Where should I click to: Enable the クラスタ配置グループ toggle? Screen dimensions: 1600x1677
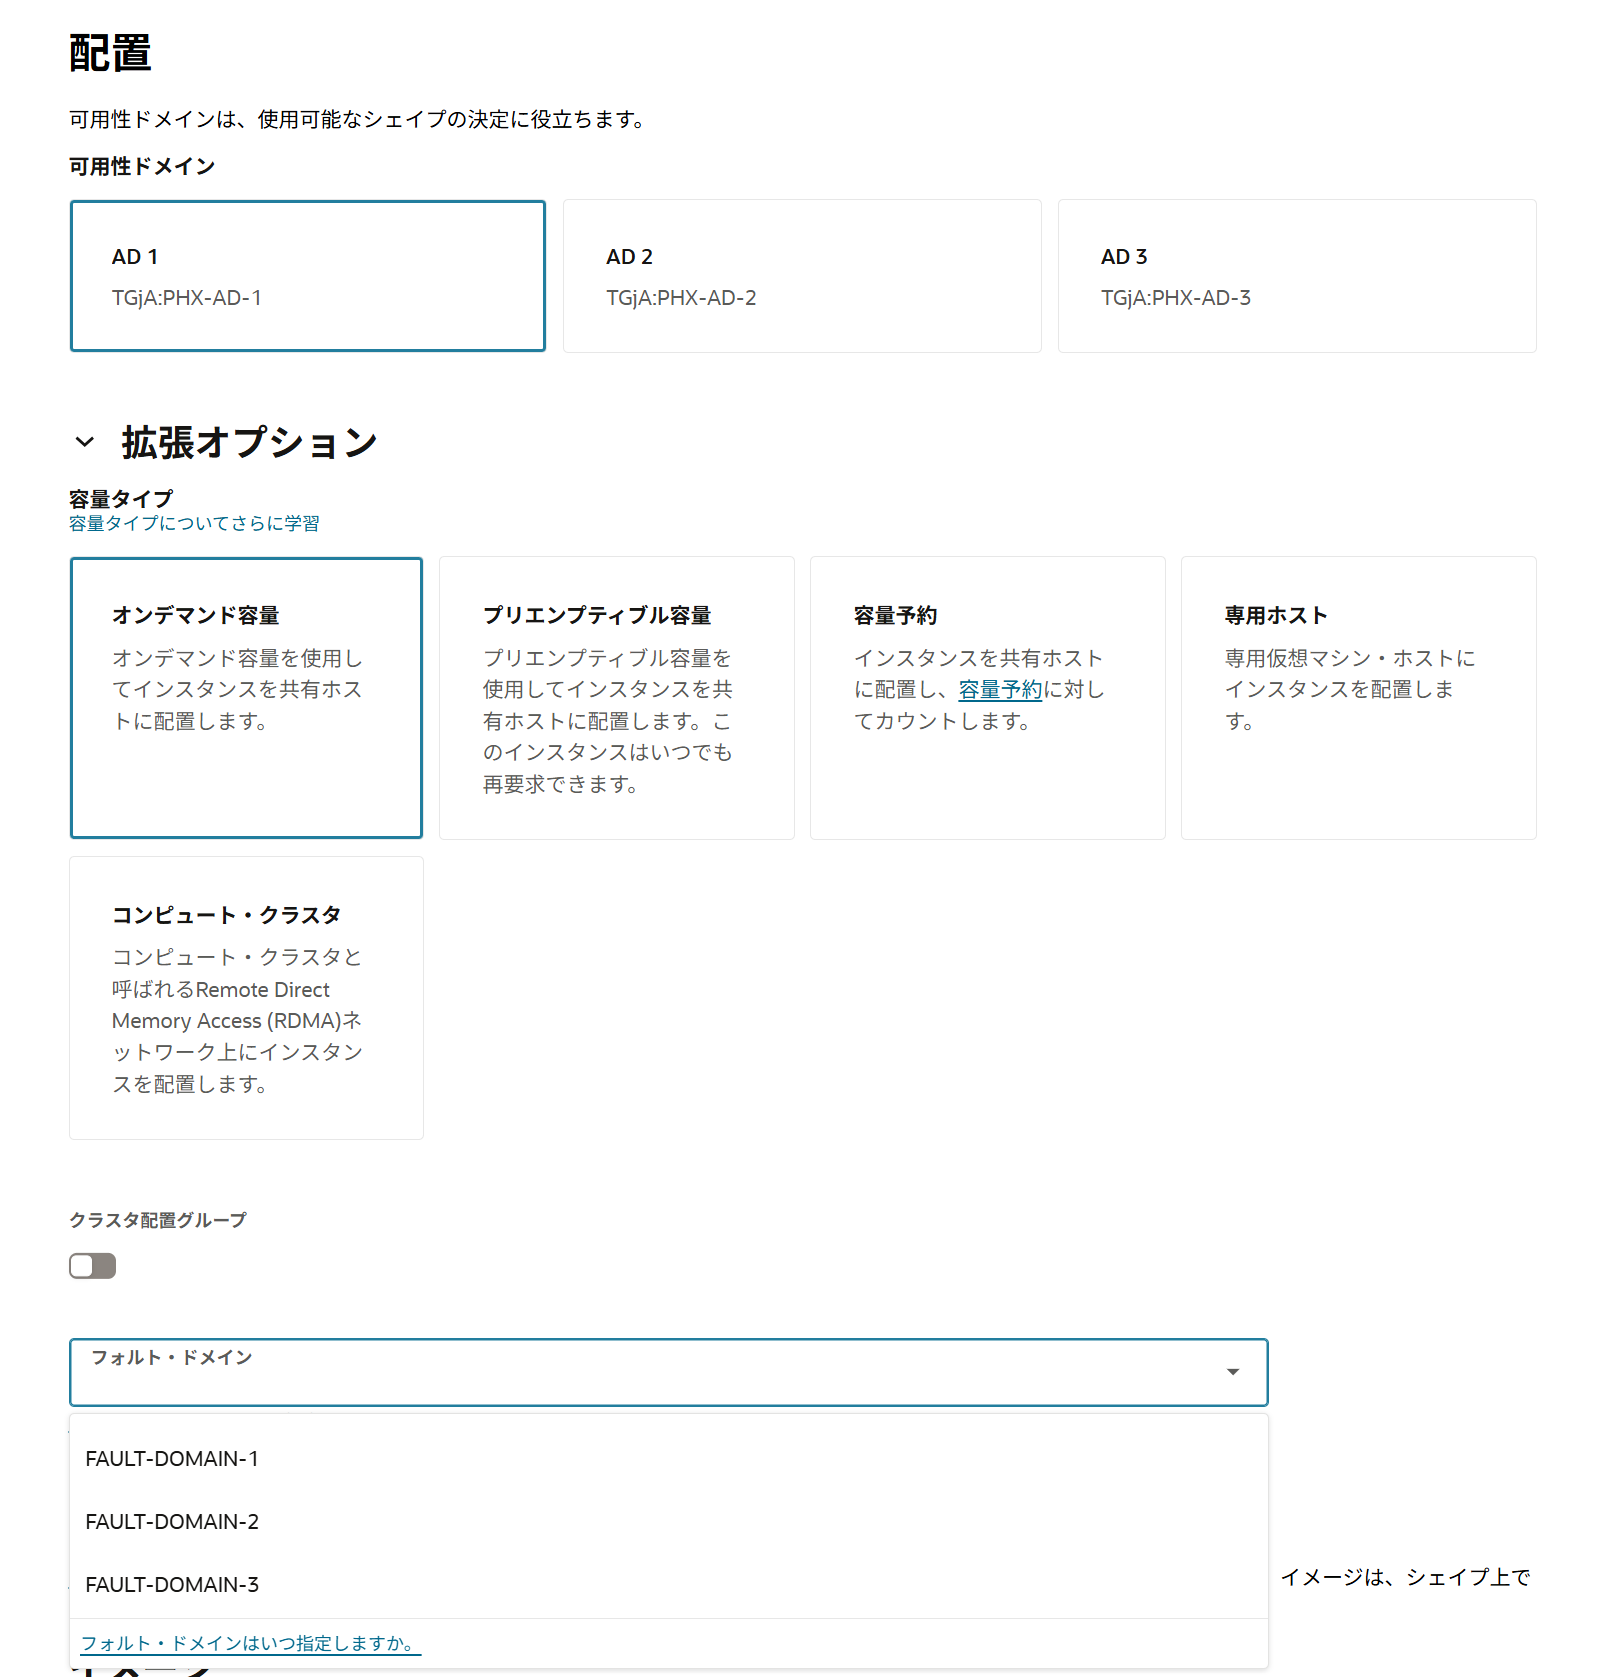pos(91,1265)
